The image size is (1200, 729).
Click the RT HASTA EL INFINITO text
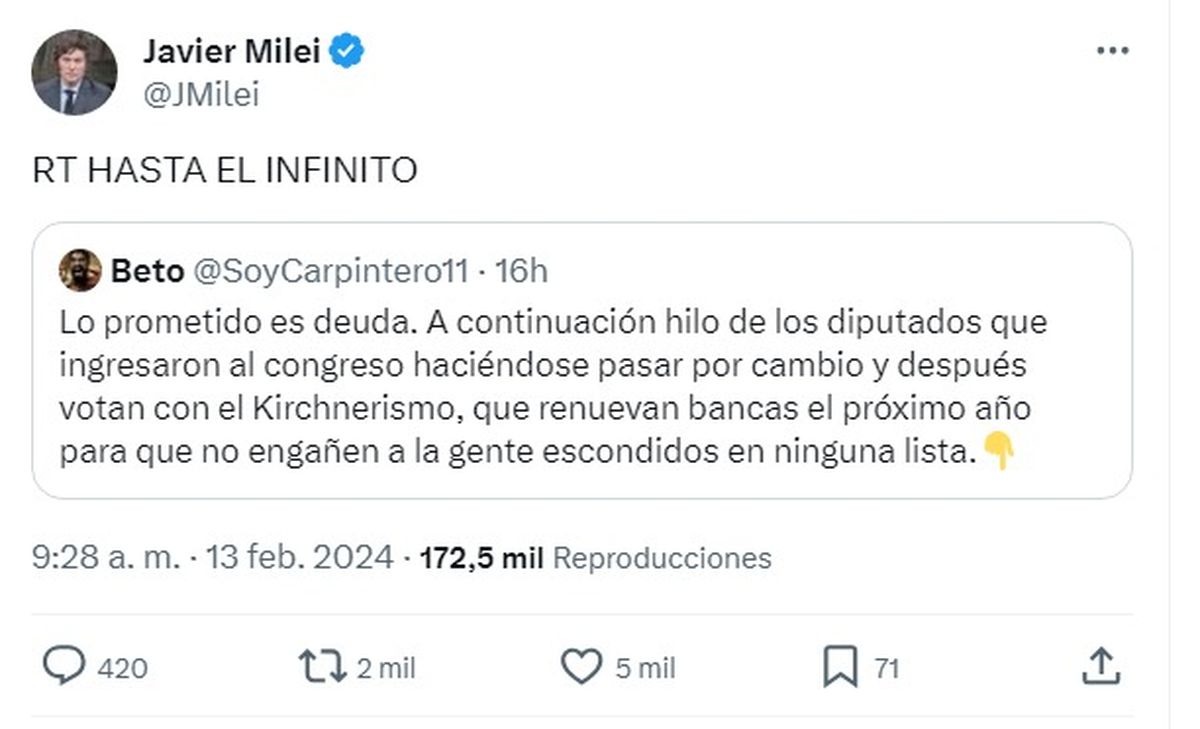click(x=224, y=171)
